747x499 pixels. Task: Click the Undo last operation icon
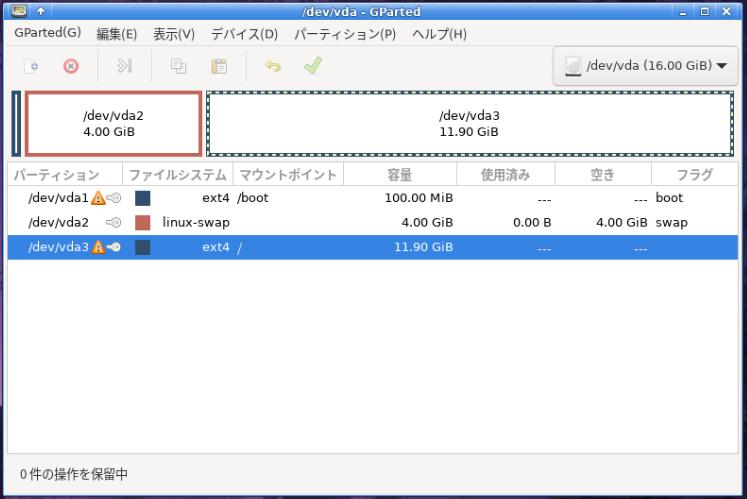coord(273,66)
